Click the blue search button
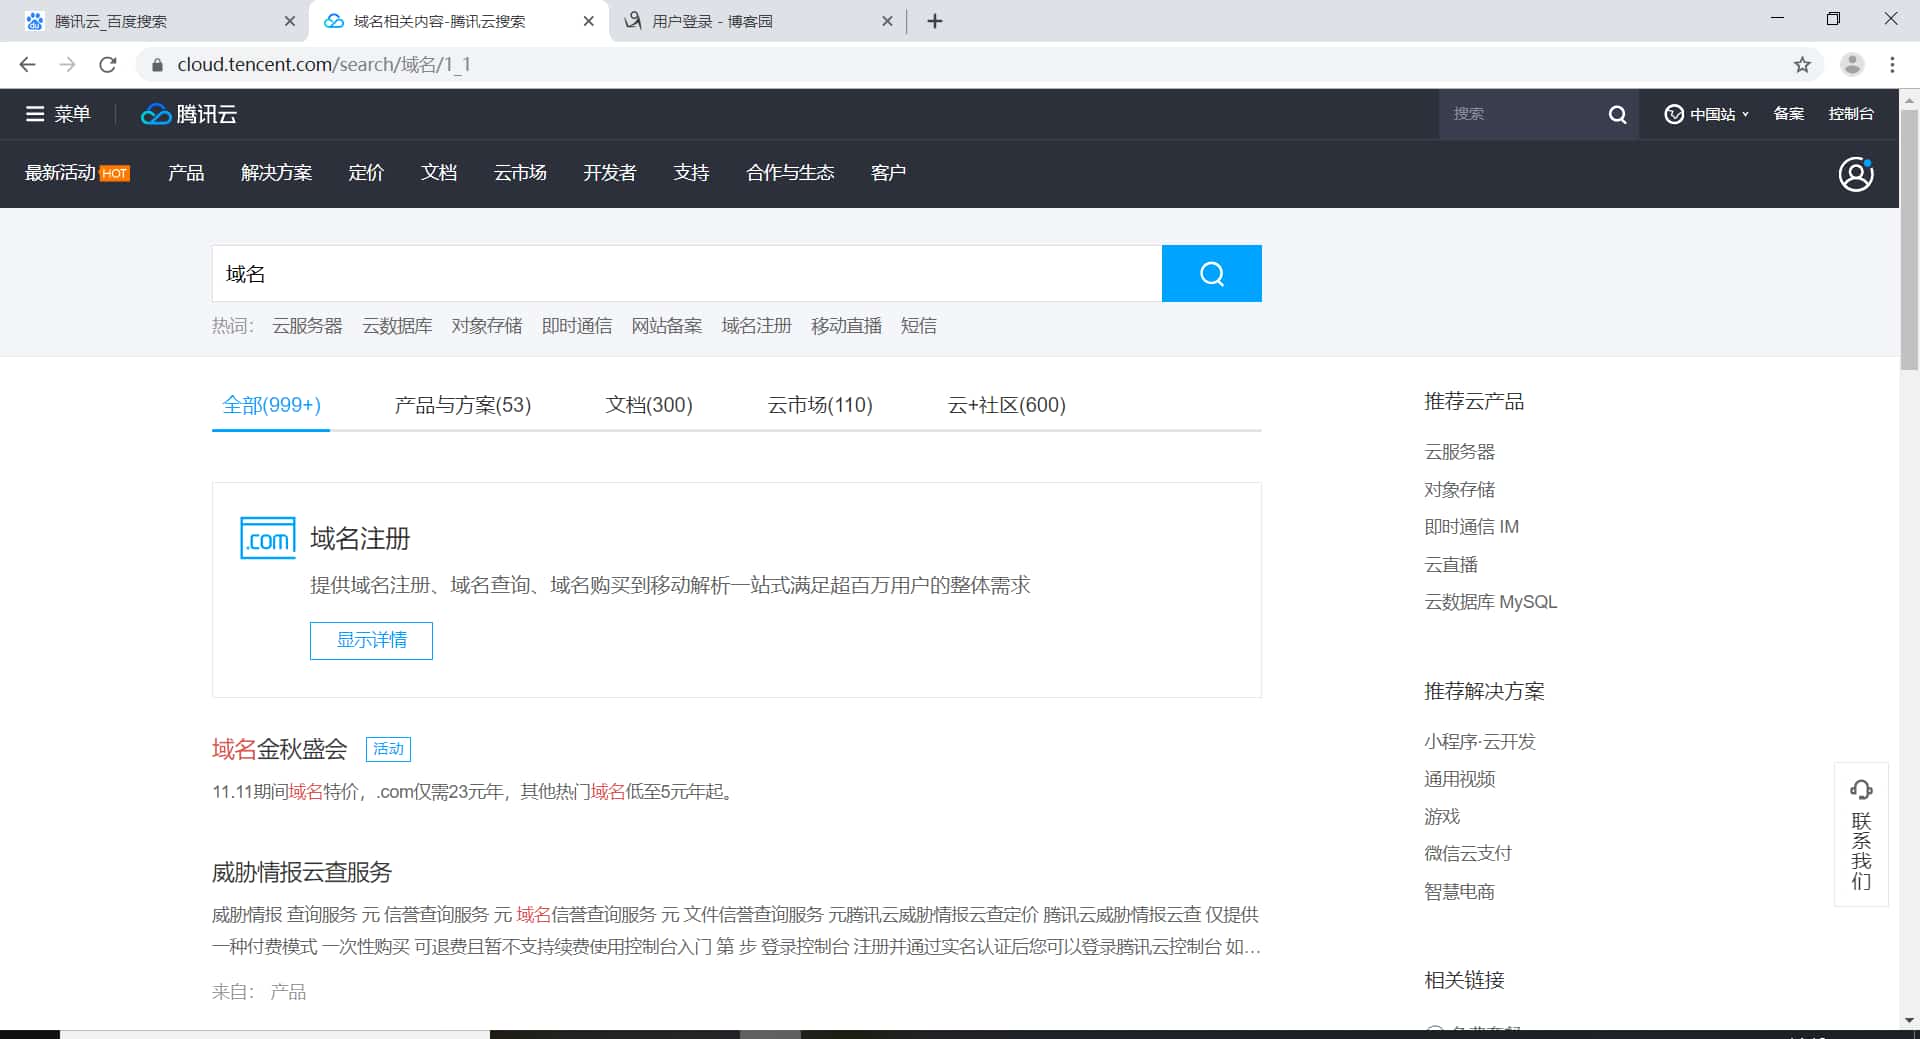The image size is (1920, 1039). point(1211,273)
